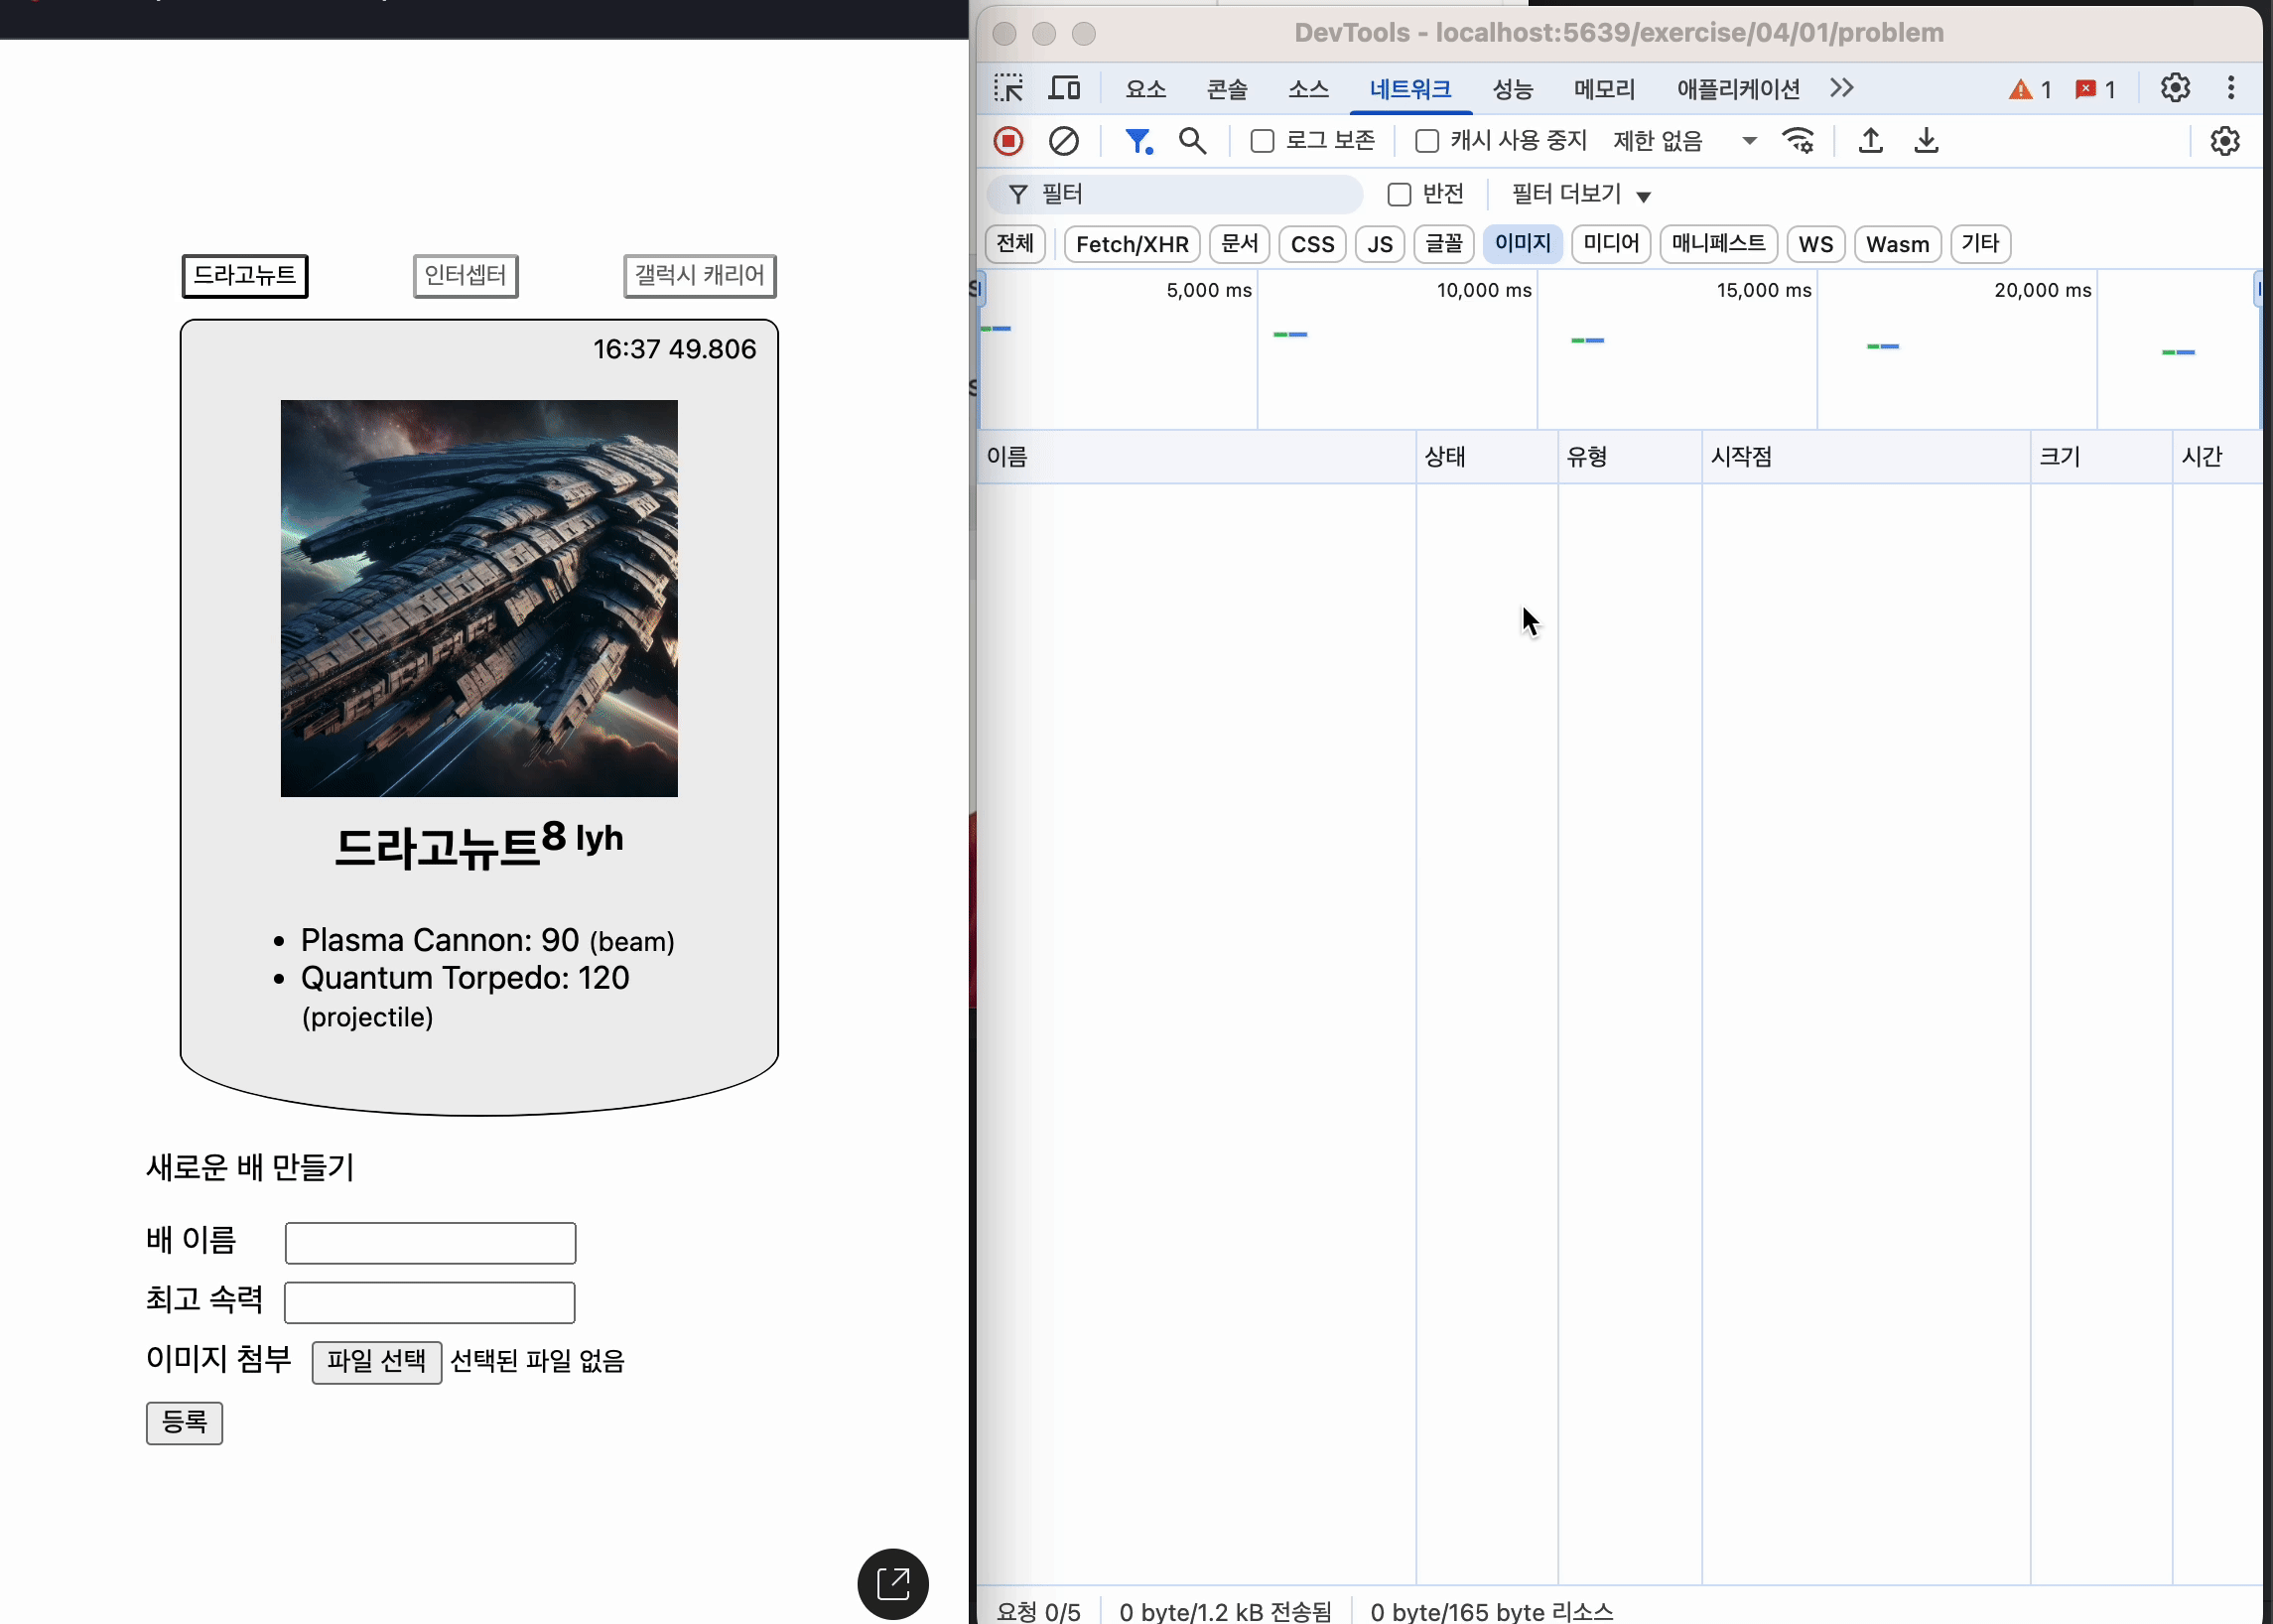
Task: Import HAR file upload icon
Action: point(1870,141)
